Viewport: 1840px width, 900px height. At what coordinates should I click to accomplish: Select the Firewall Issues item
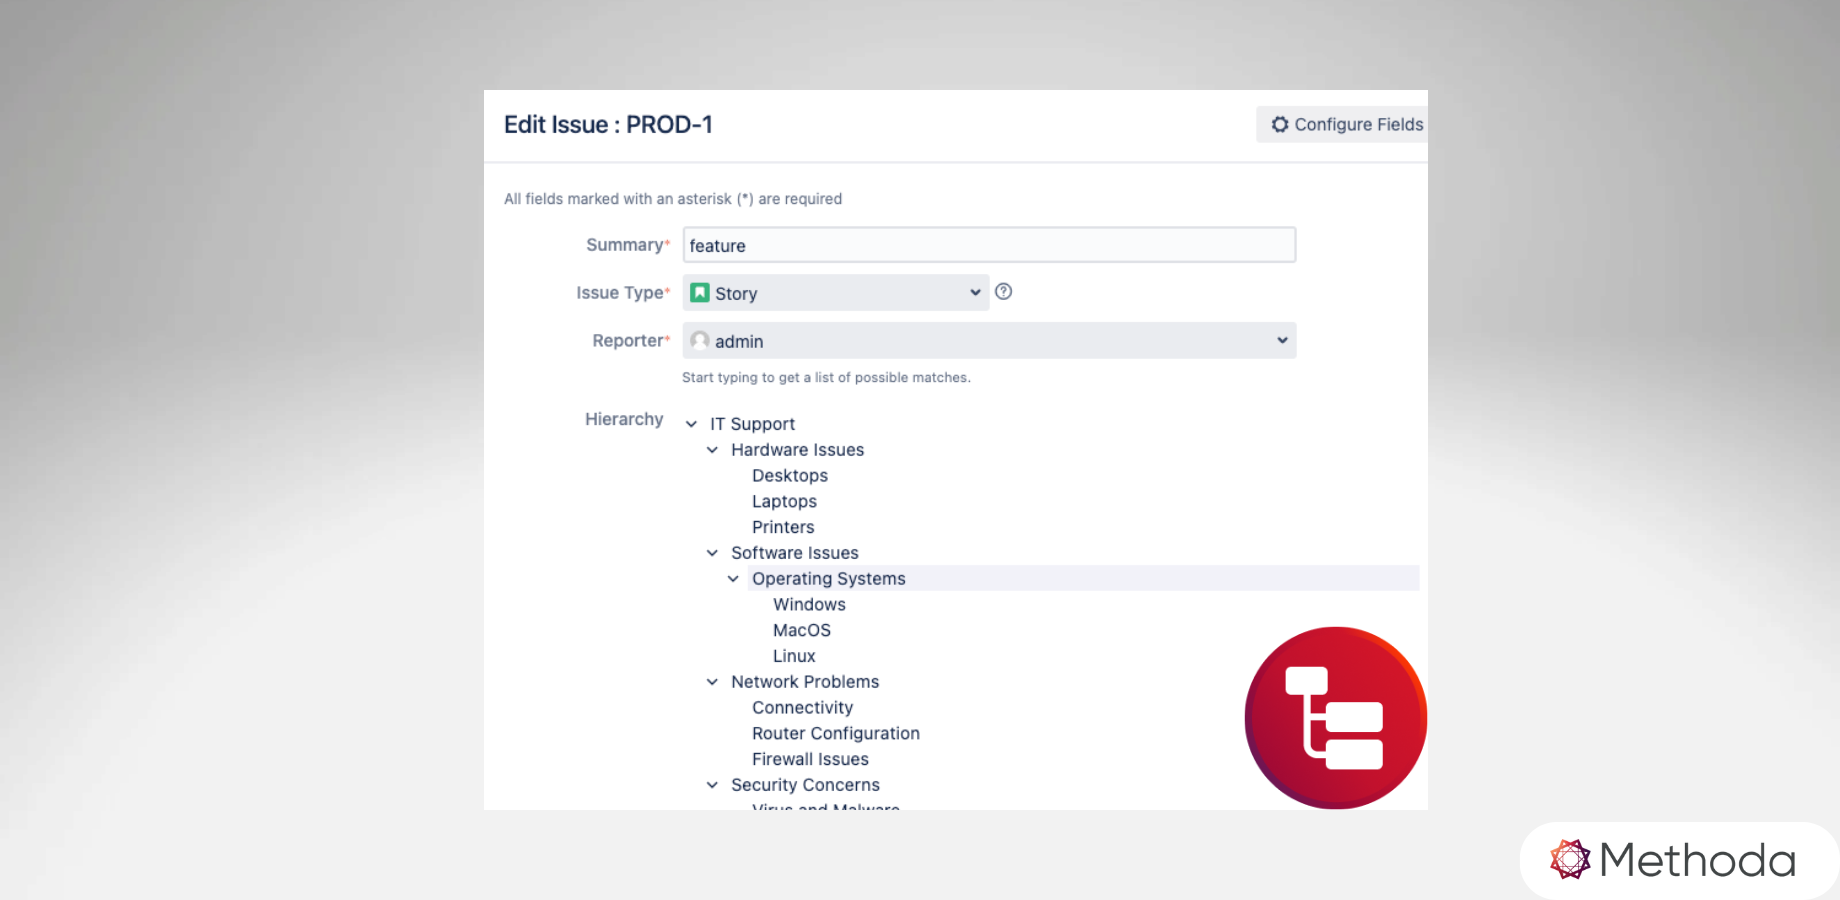810,759
